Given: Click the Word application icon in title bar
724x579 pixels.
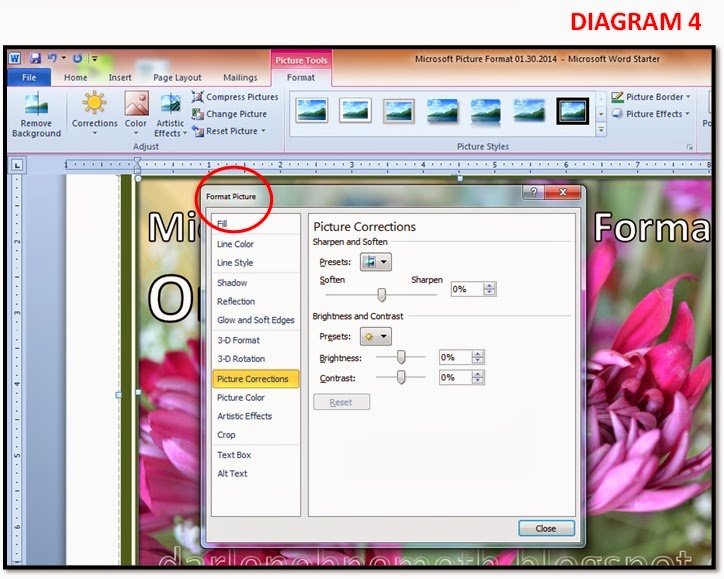Looking at the screenshot, I should [x=15, y=58].
